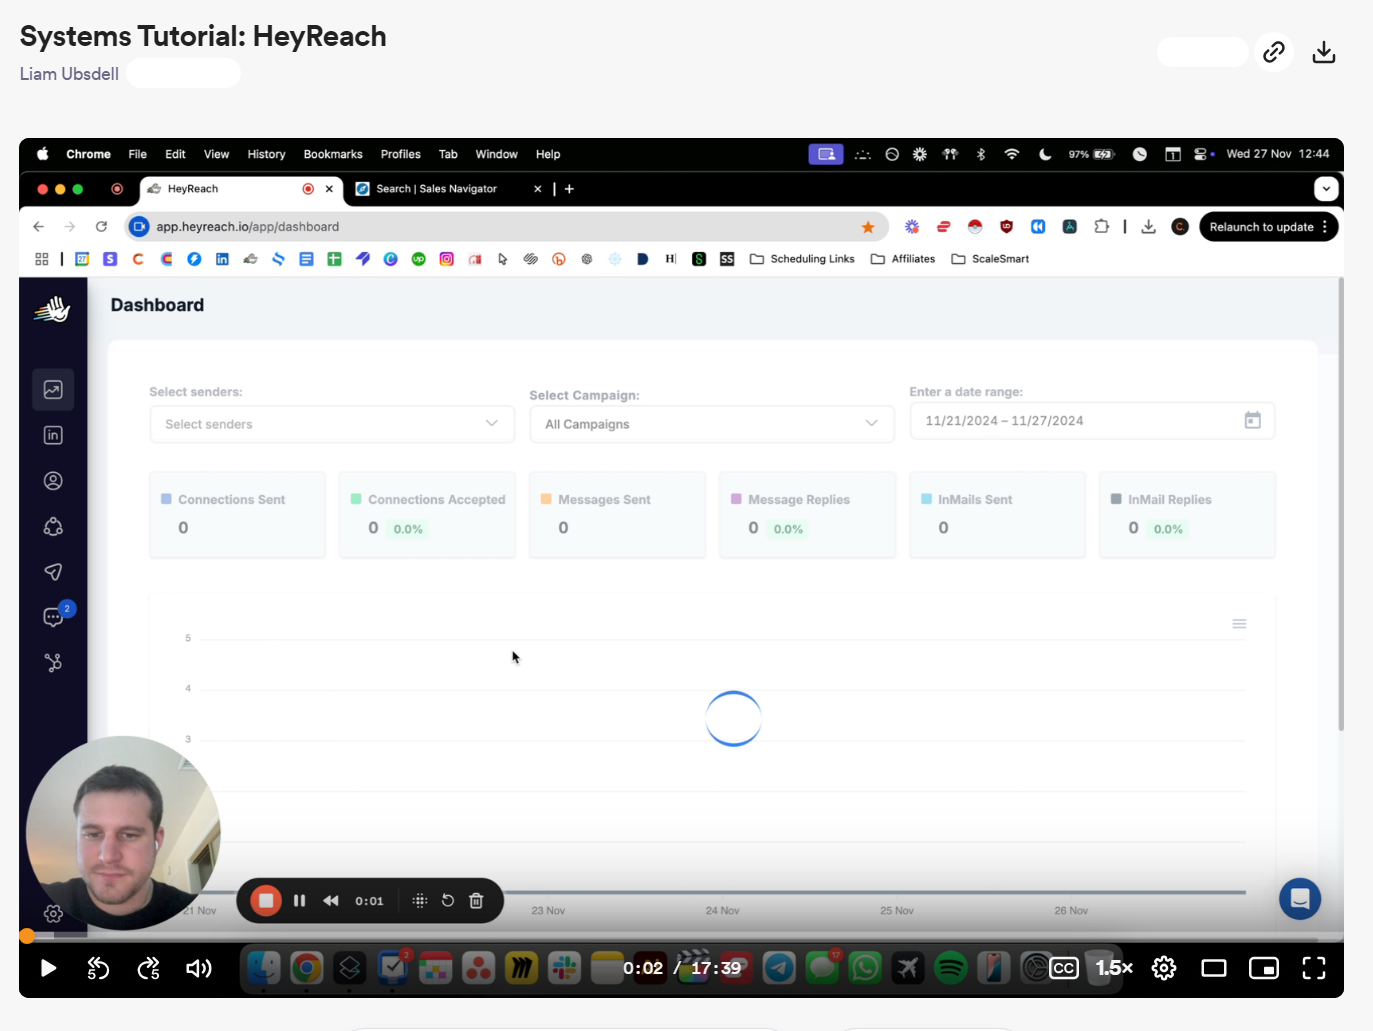Image resolution: width=1373 pixels, height=1031 pixels.
Task: Open Chrome File menu
Action: click(138, 154)
